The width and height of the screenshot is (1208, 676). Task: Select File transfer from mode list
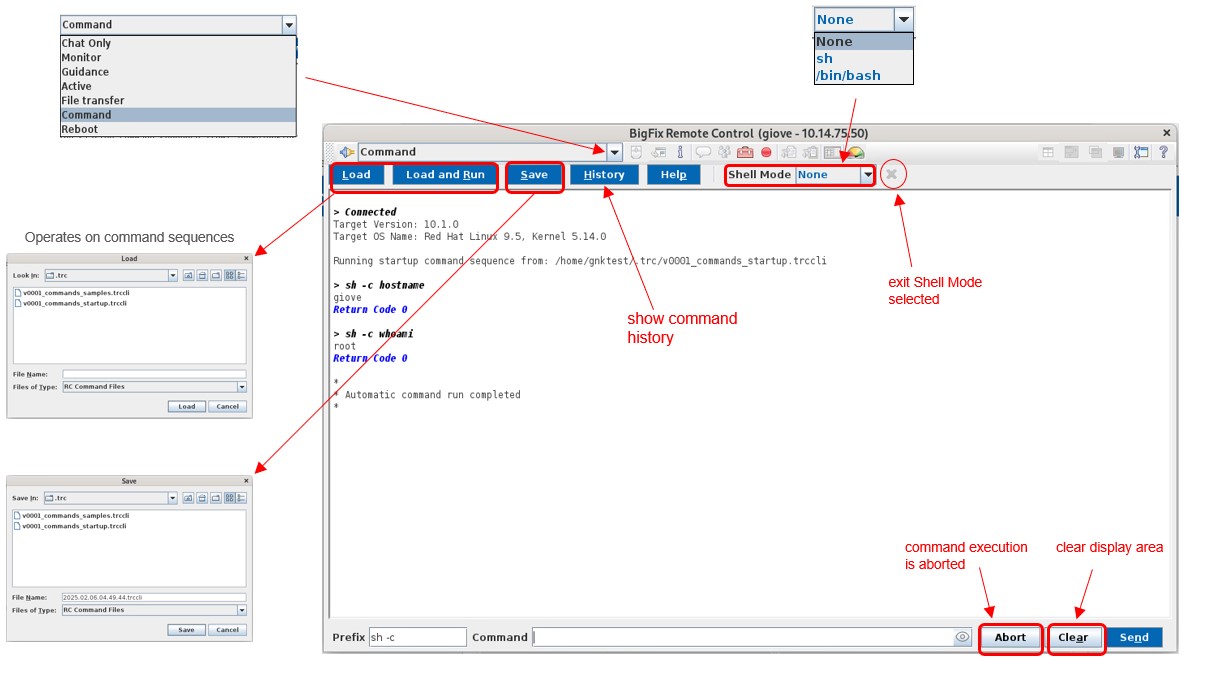[178, 100]
